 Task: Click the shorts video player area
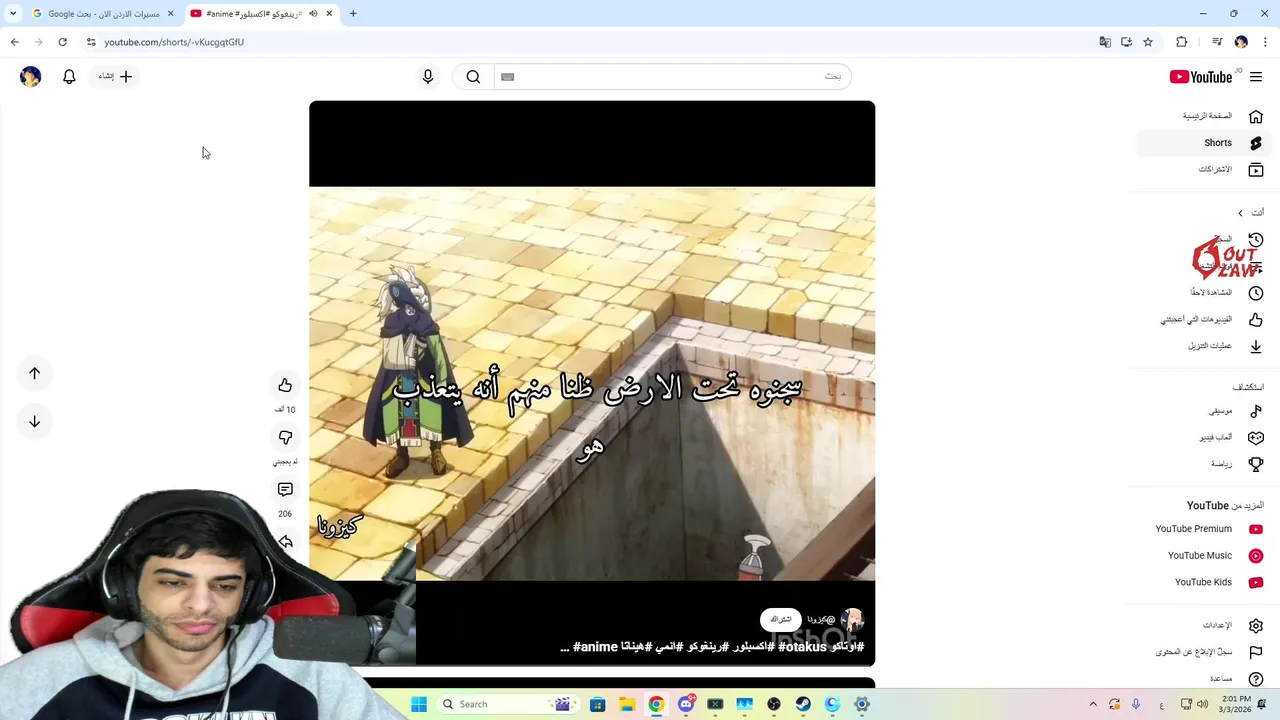click(592, 383)
